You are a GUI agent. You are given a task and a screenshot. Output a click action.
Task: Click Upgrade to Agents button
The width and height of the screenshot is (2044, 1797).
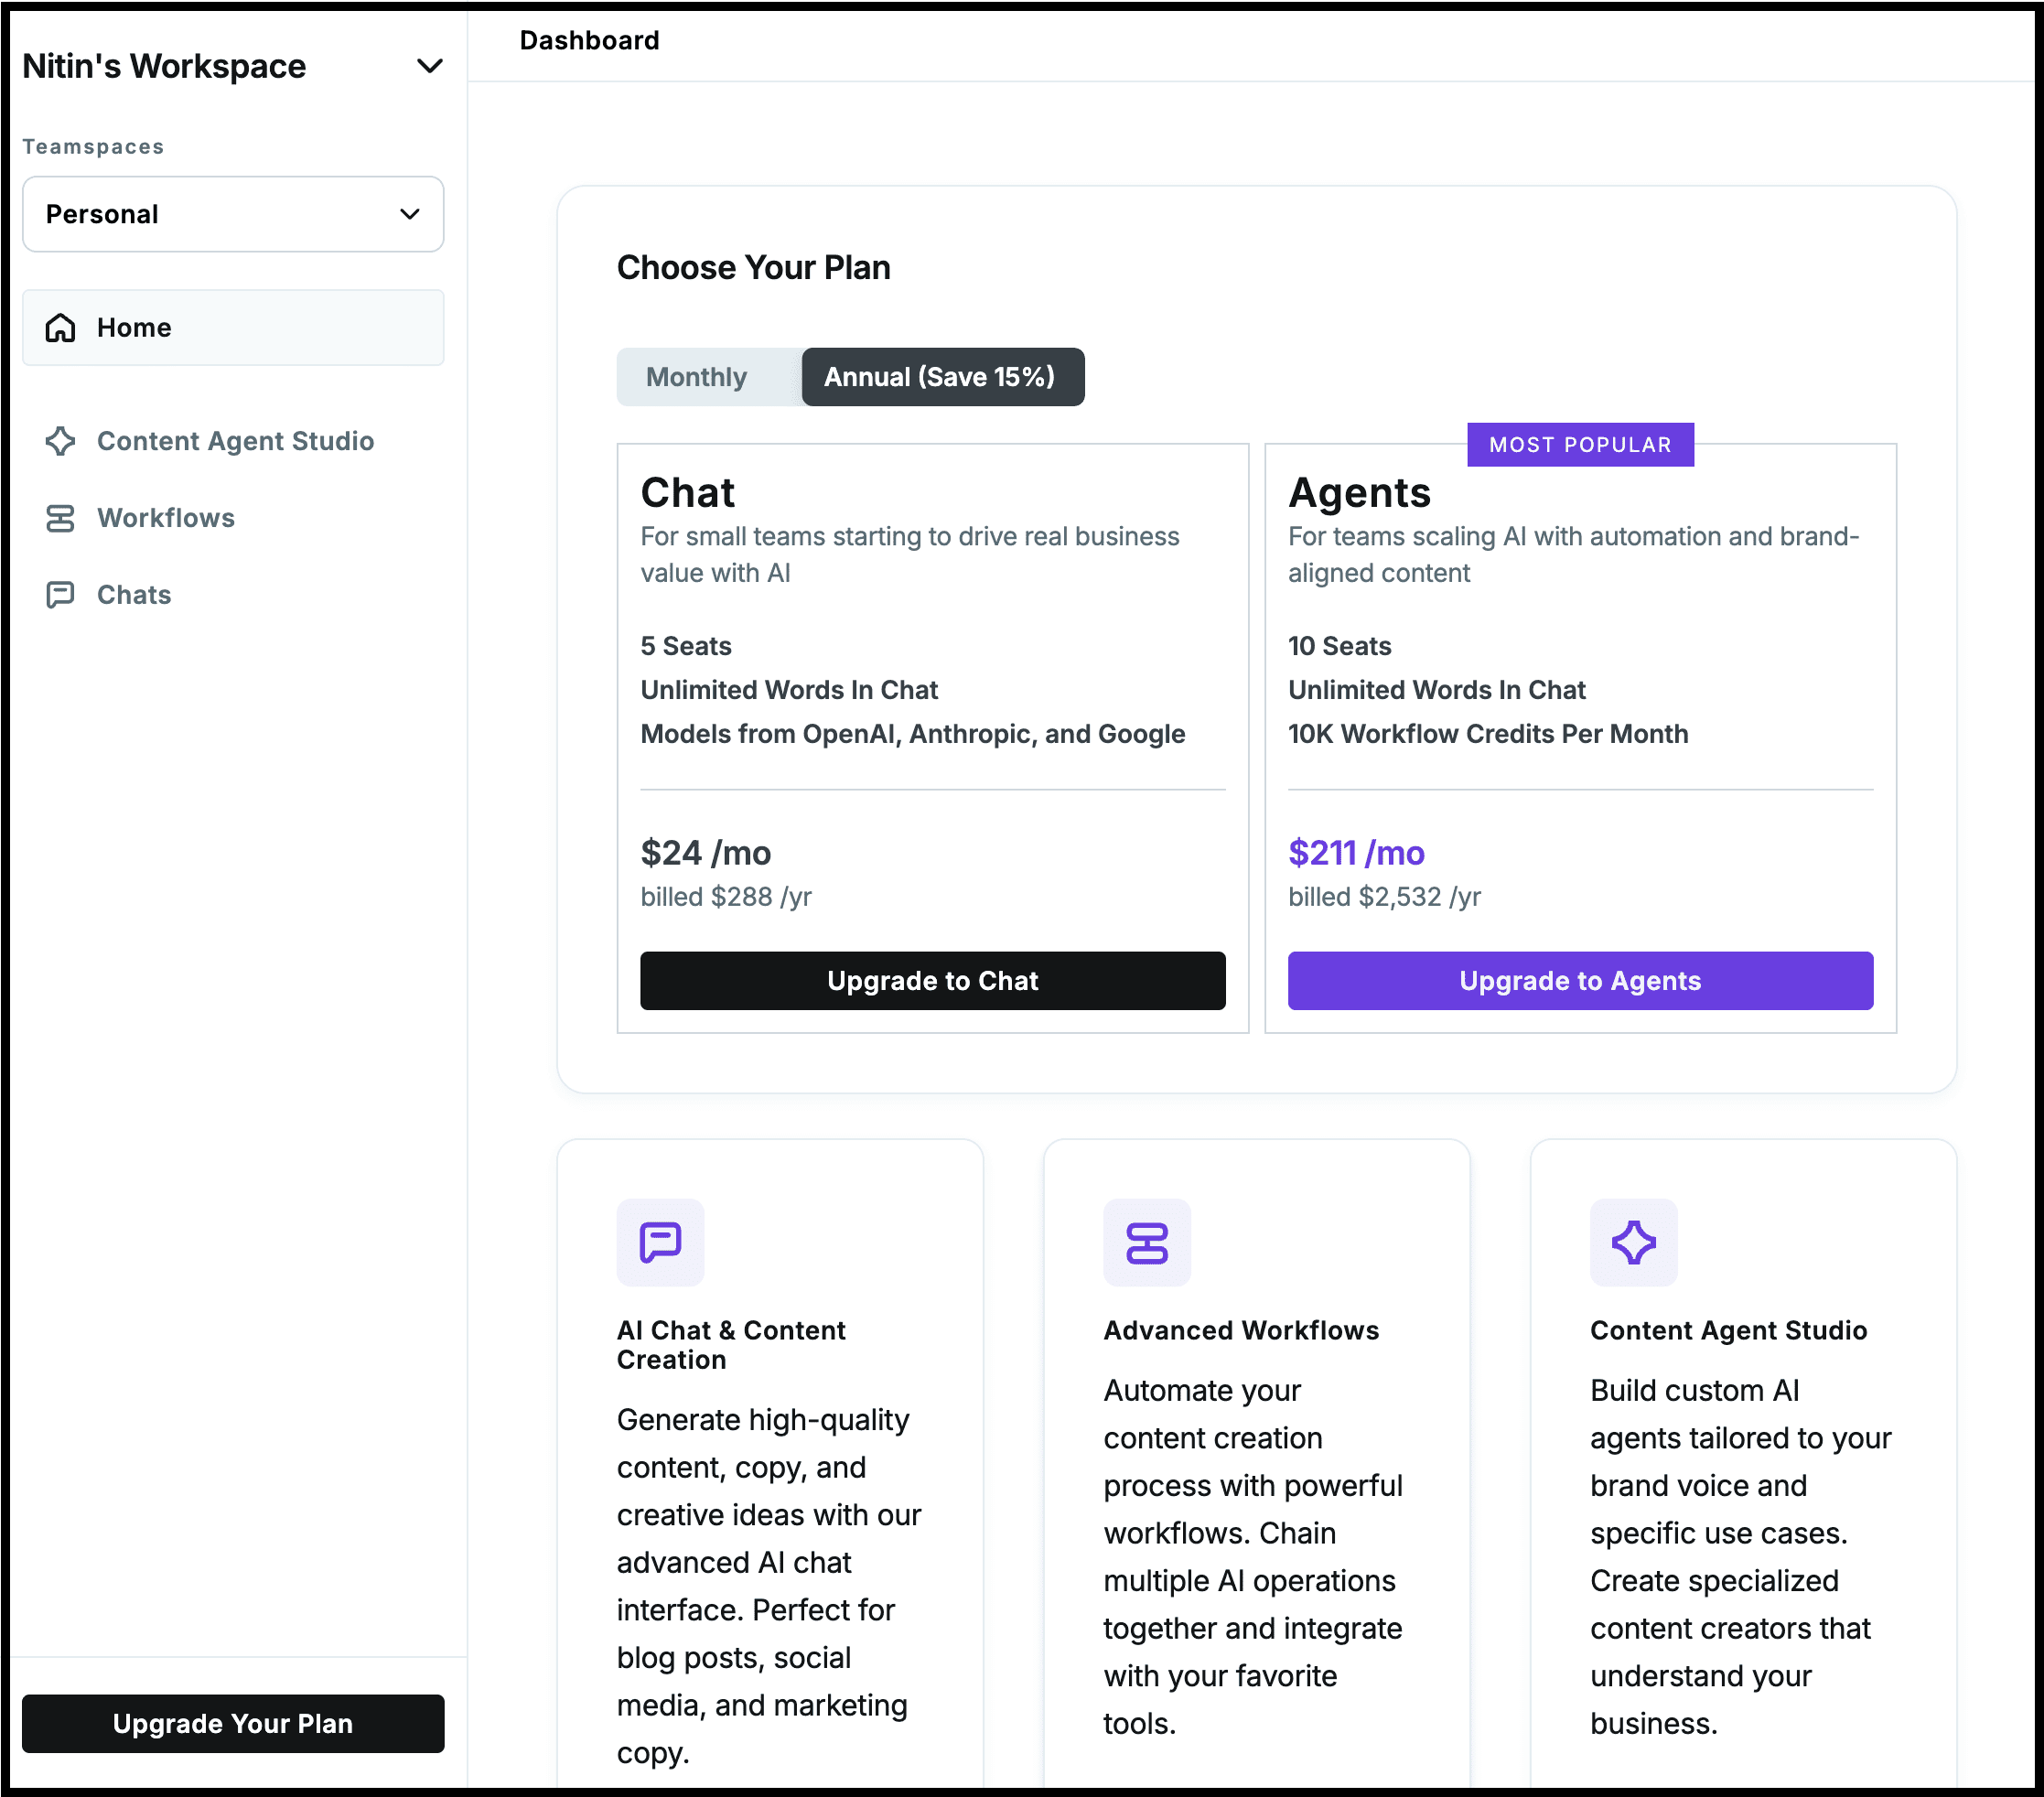(1579, 980)
